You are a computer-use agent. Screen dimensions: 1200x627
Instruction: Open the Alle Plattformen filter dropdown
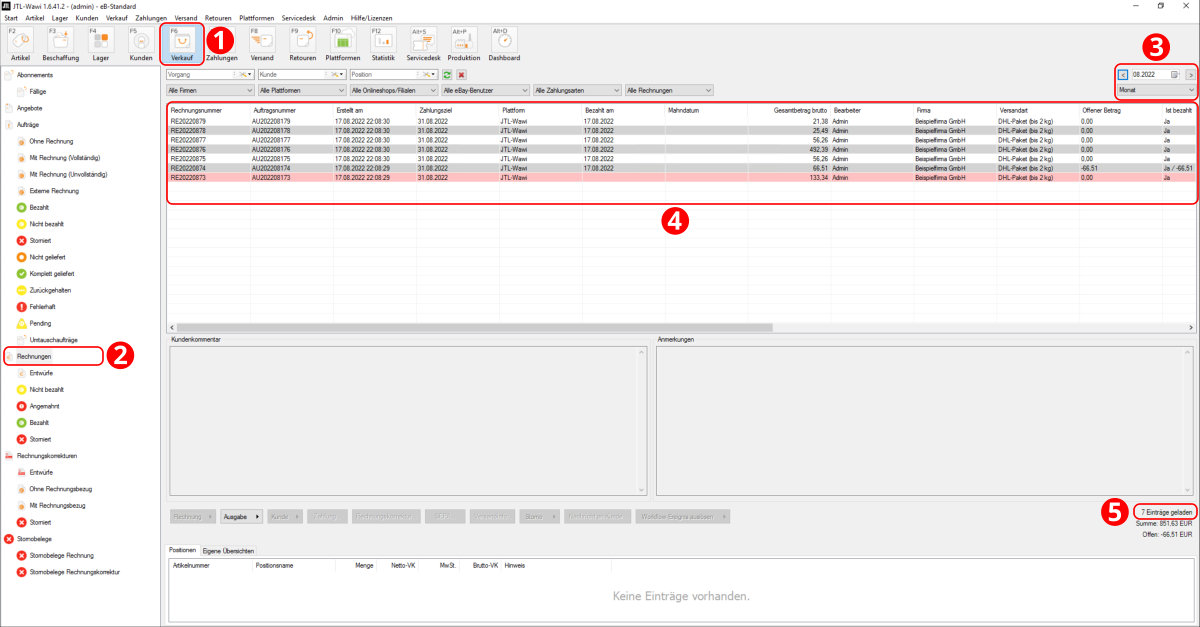point(300,91)
